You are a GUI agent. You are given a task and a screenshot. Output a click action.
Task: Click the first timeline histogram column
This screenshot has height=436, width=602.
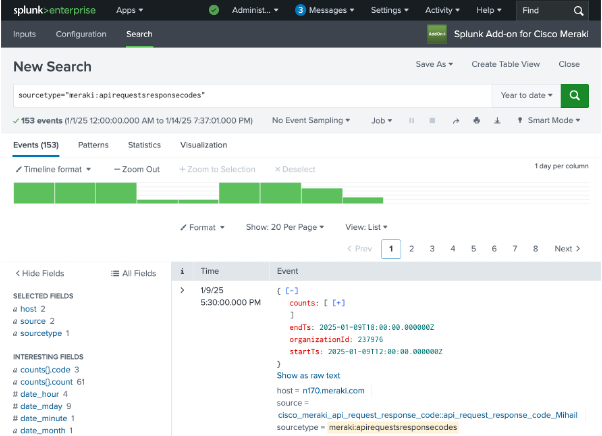pyautogui.click(x=34, y=193)
